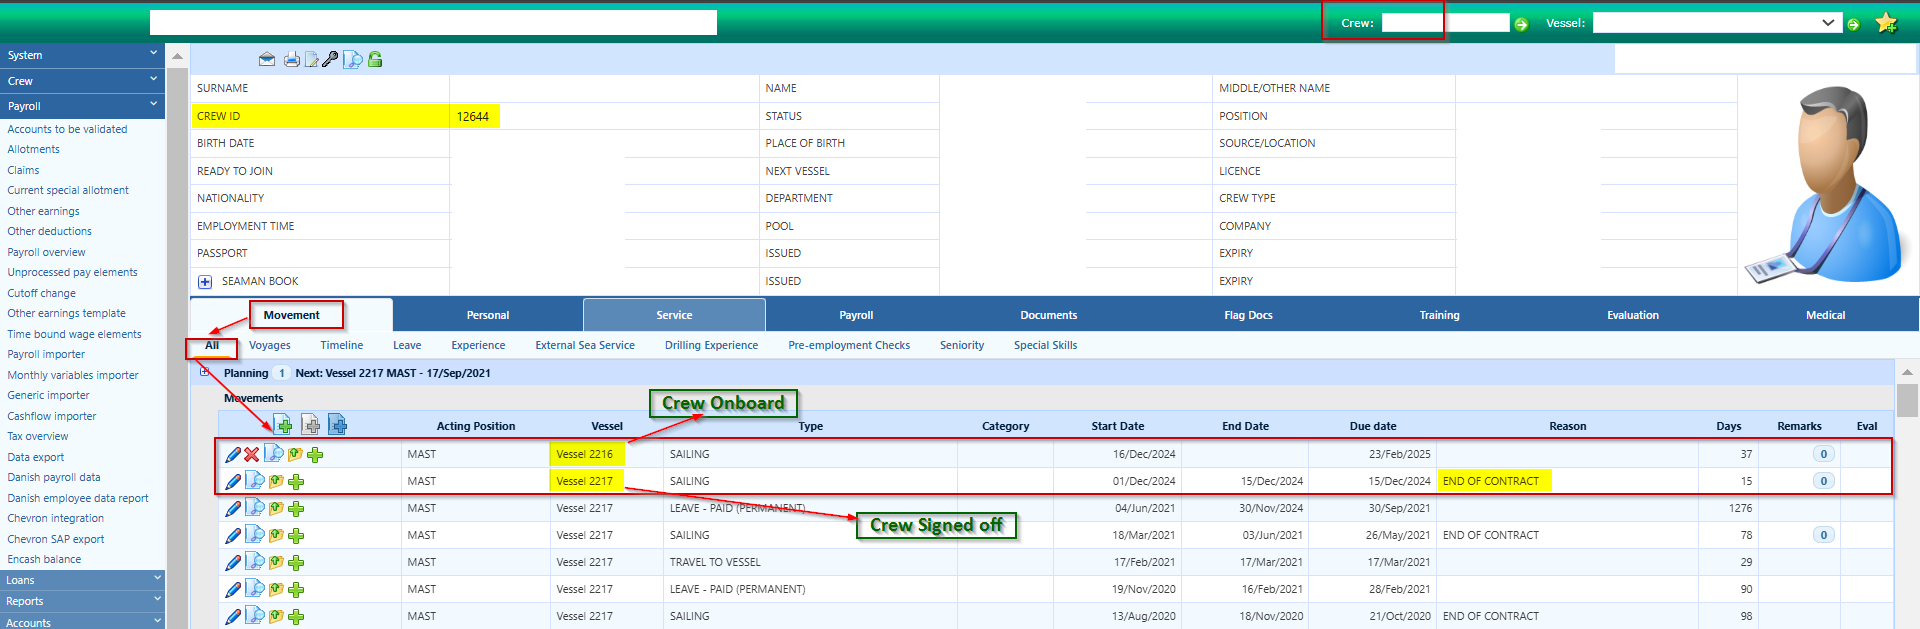Open the Vessel dropdown in the header
1920x629 pixels.
tap(1827, 23)
